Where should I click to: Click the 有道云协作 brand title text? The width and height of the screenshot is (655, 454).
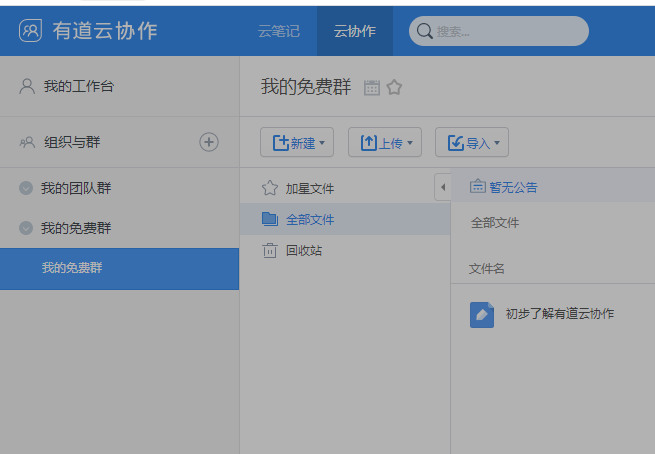click(105, 31)
